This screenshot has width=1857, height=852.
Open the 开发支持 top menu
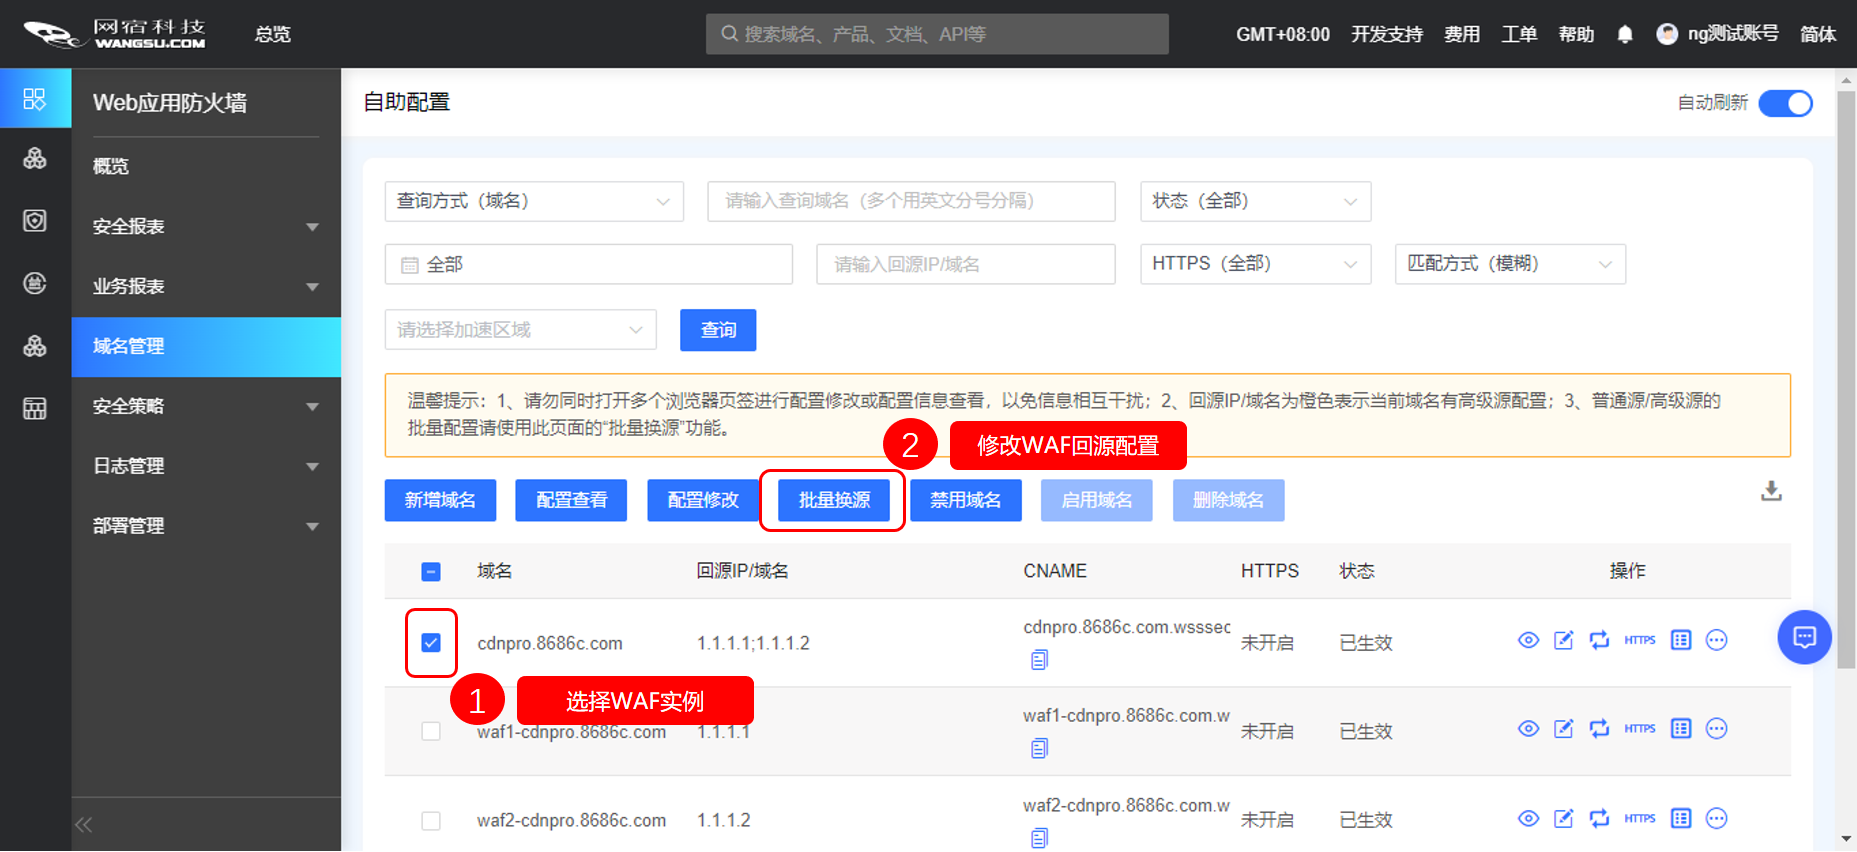1386,34
